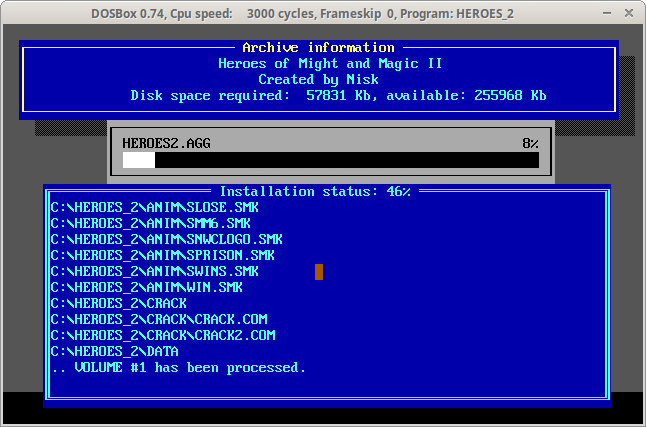
Task: Click the Created by Nisk line
Action: [x=318, y=79]
